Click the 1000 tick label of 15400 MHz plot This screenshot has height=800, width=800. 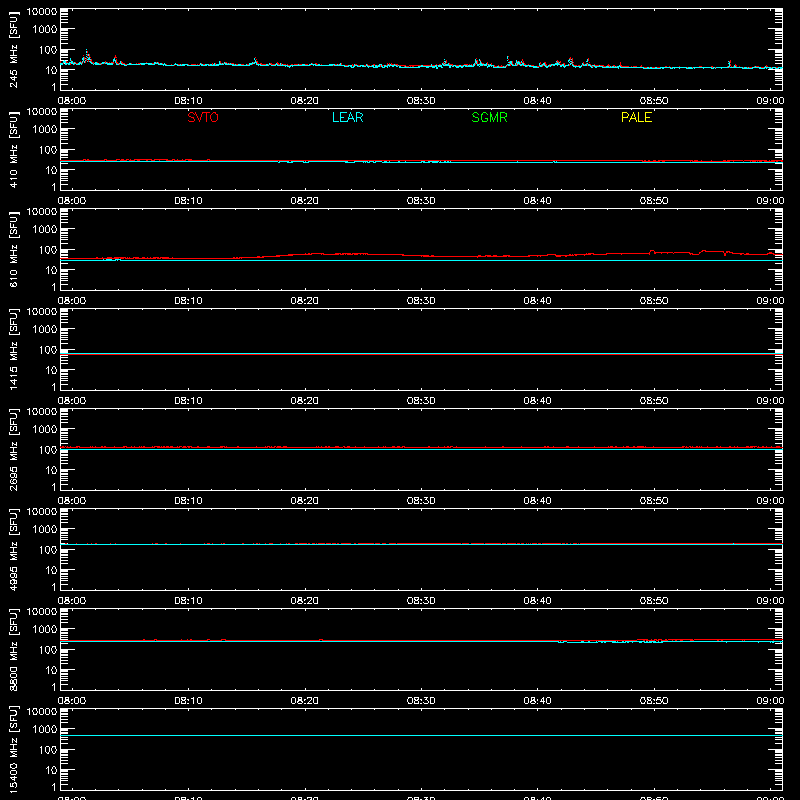(45, 730)
